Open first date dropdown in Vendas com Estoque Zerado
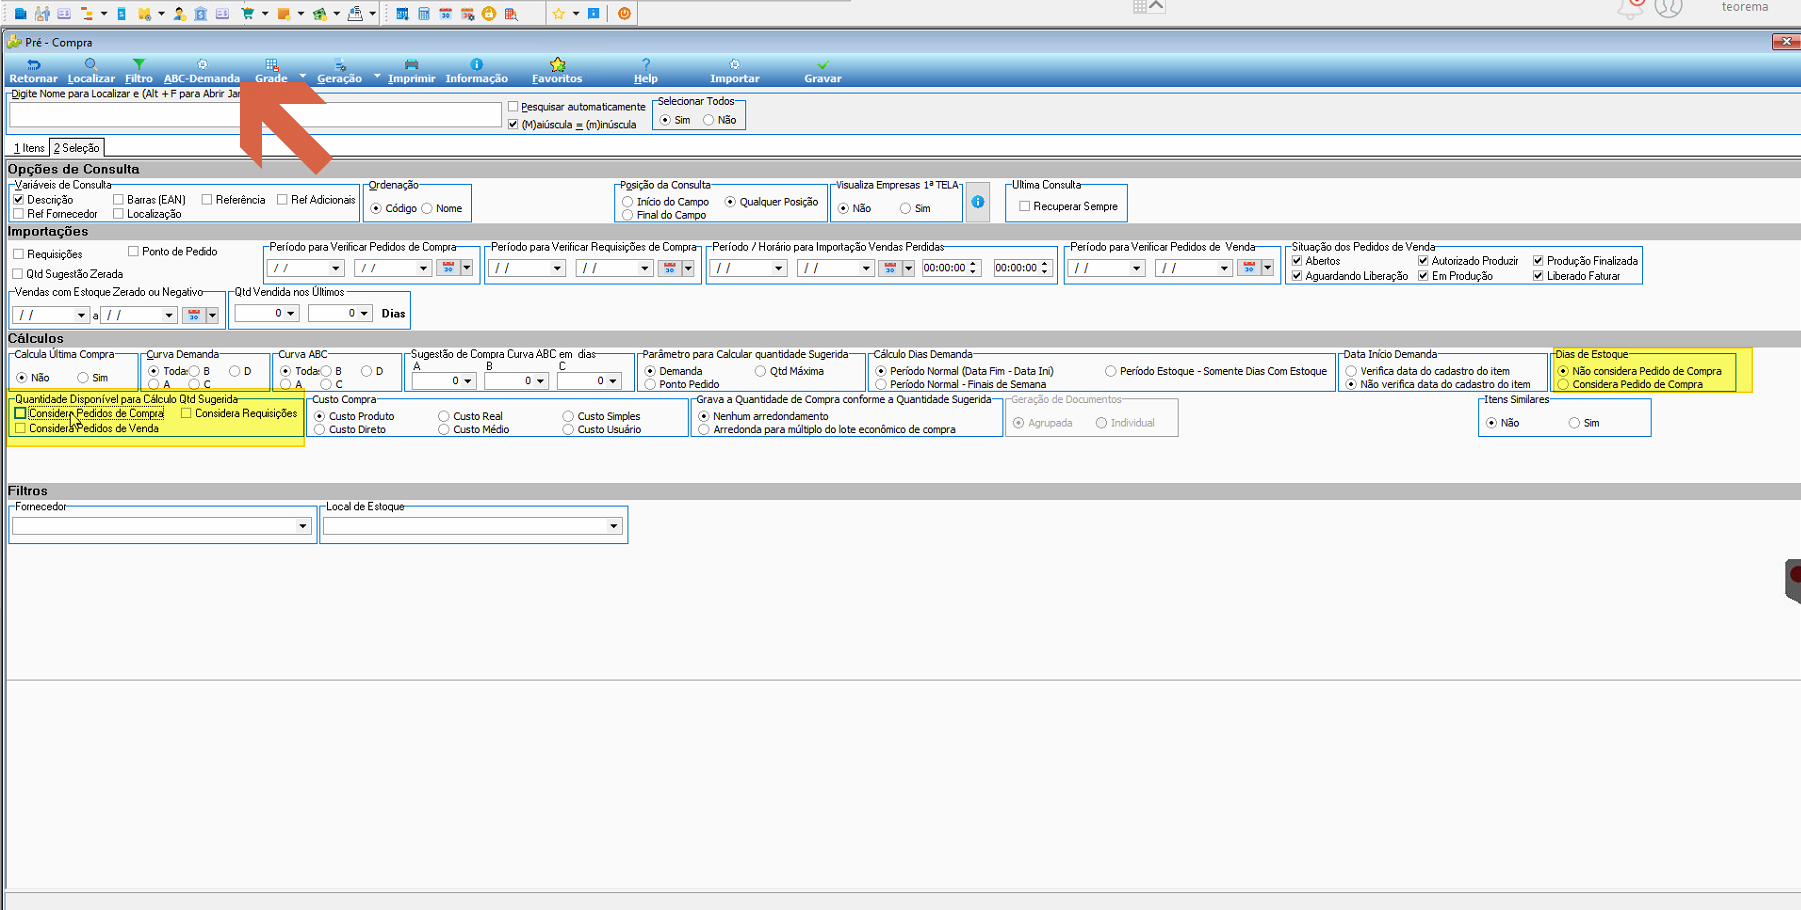Viewport: 1801px width, 910px height. [81, 315]
